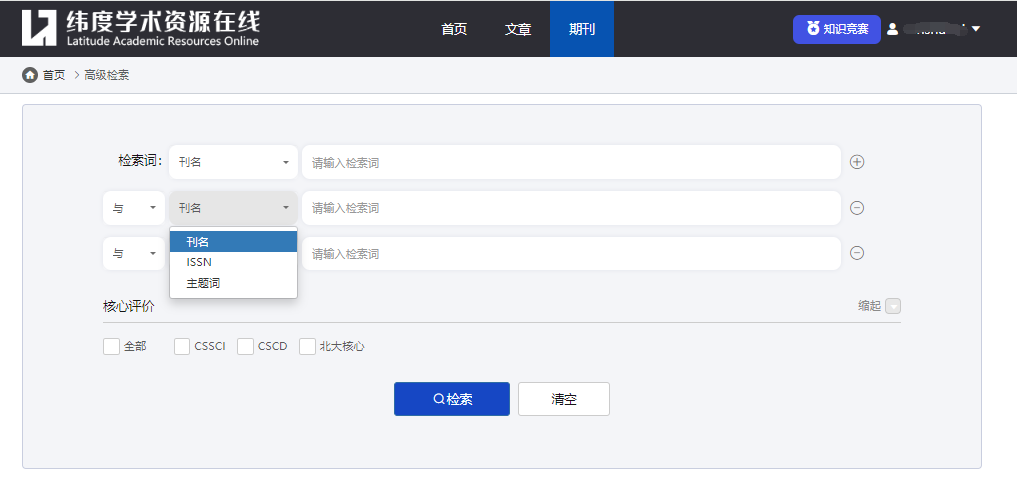The width and height of the screenshot is (1017, 496).
Task: Expand the user account dropdown arrow
Action: (x=975, y=29)
